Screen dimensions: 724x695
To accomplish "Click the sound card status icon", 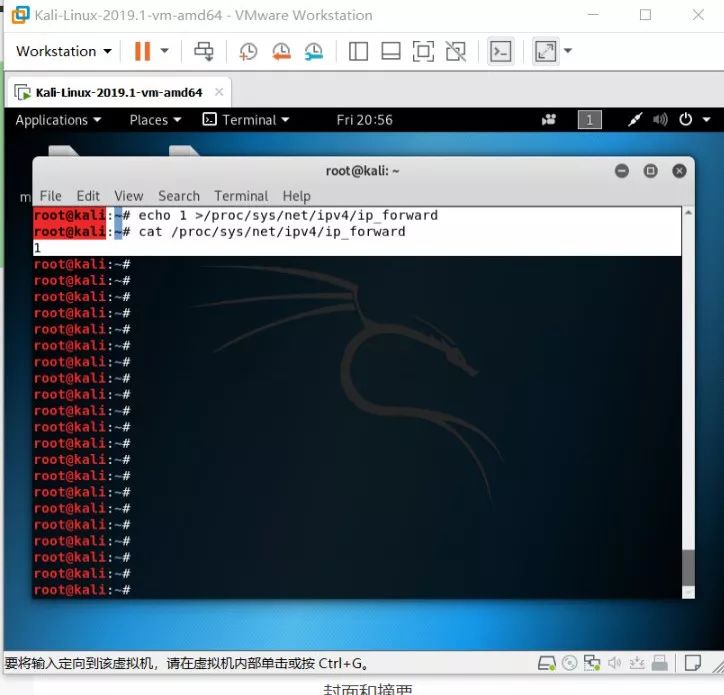I will pyautogui.click(x=614, y=664).
